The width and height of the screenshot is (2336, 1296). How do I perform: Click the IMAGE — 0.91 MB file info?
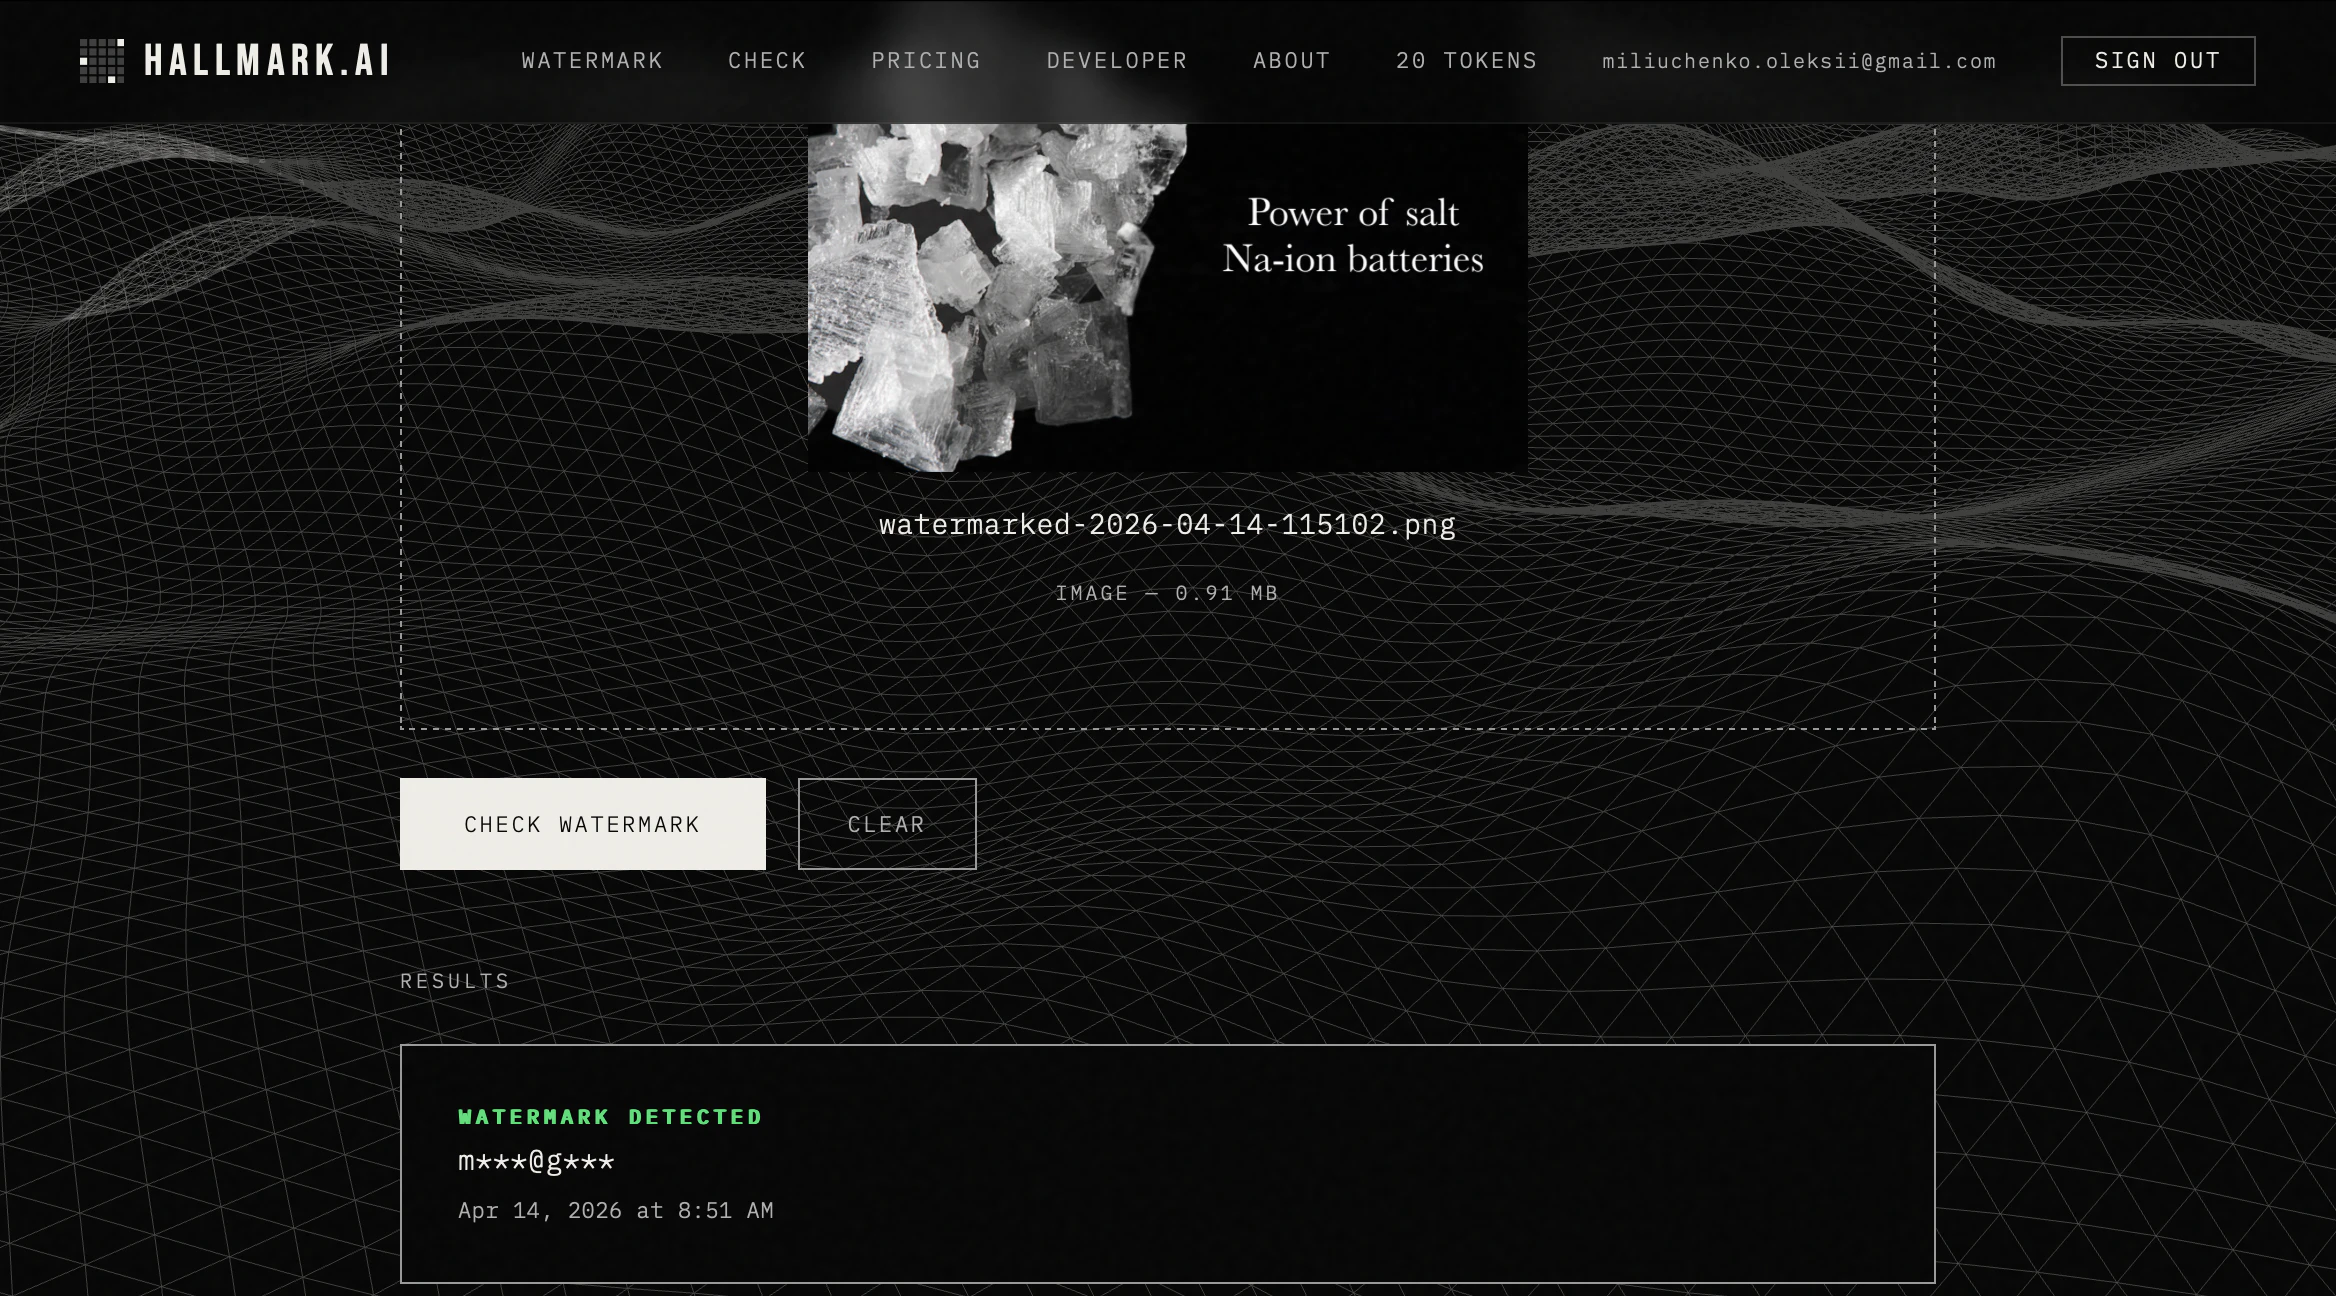tap(1167, 594)
